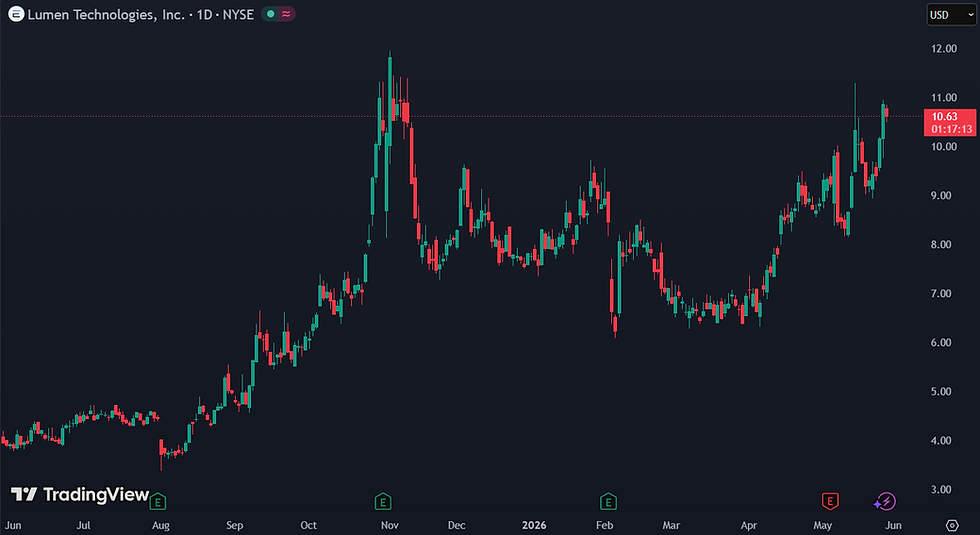Click the red May earnings E marker
This screenshot has height=535, width=980.
pos(830,501)
